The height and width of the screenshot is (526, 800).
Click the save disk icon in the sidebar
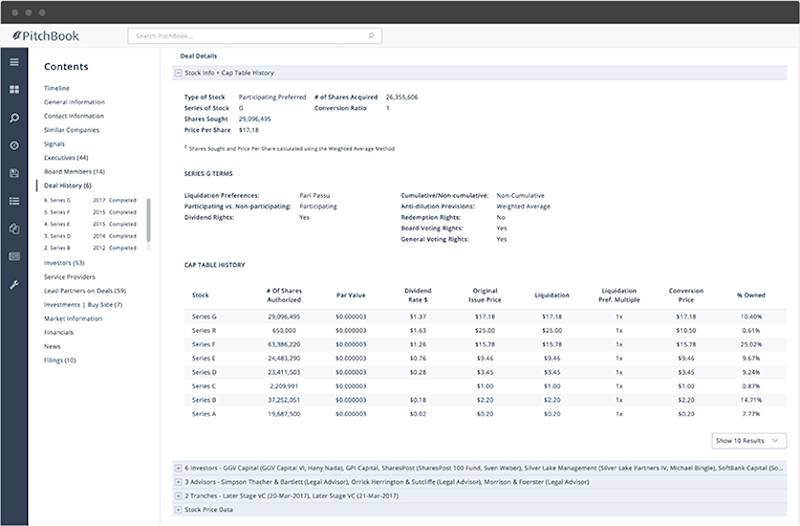point(14,173)
